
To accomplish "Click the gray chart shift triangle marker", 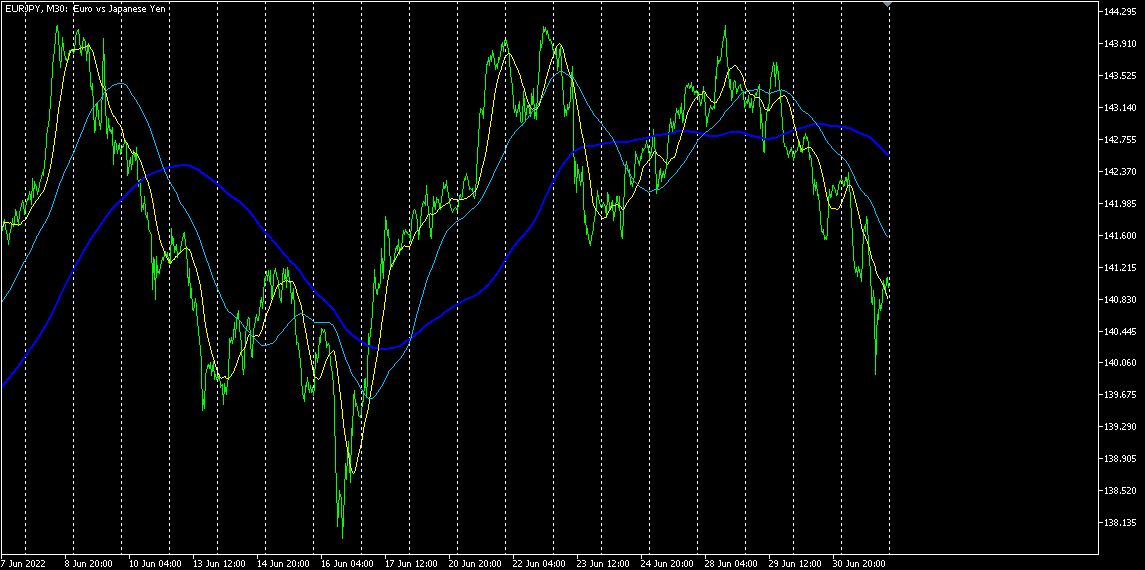I will coord(888,4).
